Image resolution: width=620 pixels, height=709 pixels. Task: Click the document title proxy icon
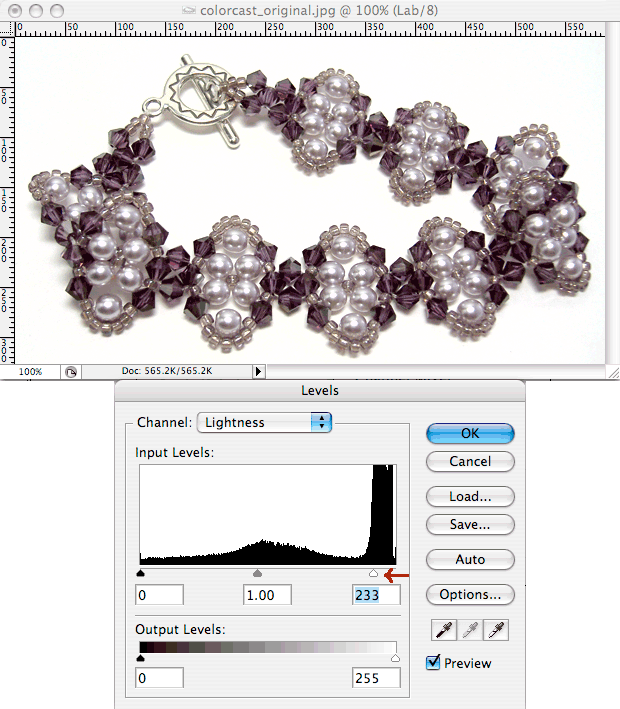pyautogui.click(x=189, y=10)
